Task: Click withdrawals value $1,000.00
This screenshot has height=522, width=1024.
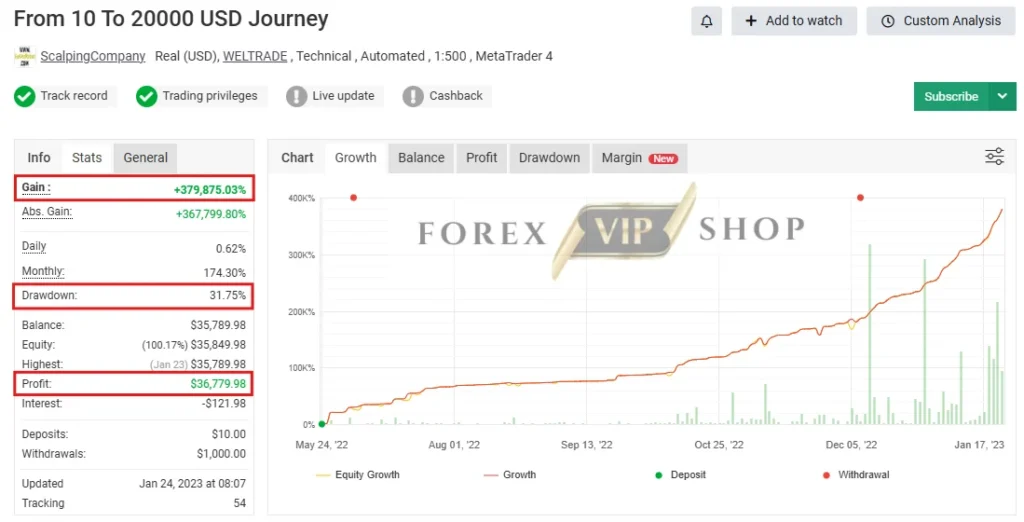Action: [x=221, y=453]
